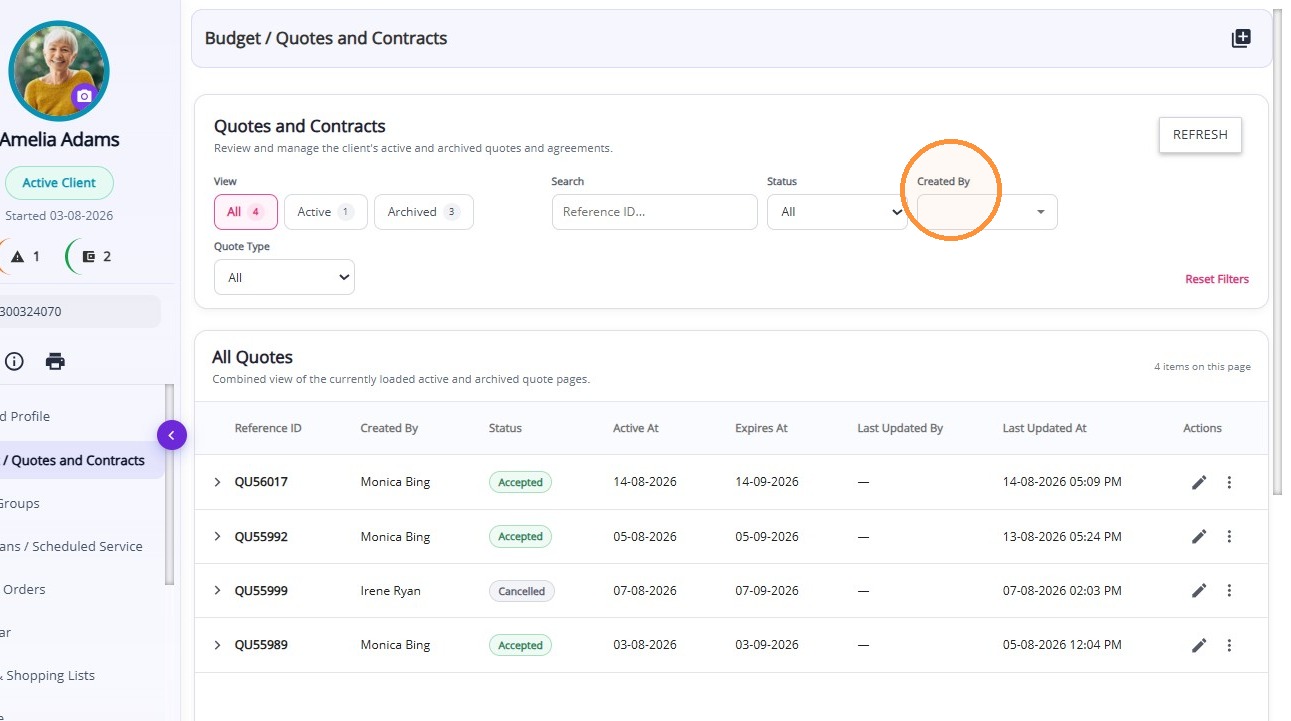Click the add quote icon in header

pos(1241,39)
